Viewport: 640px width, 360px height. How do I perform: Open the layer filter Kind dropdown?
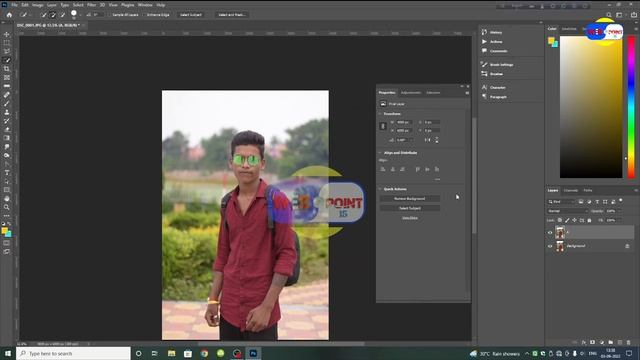561,202
